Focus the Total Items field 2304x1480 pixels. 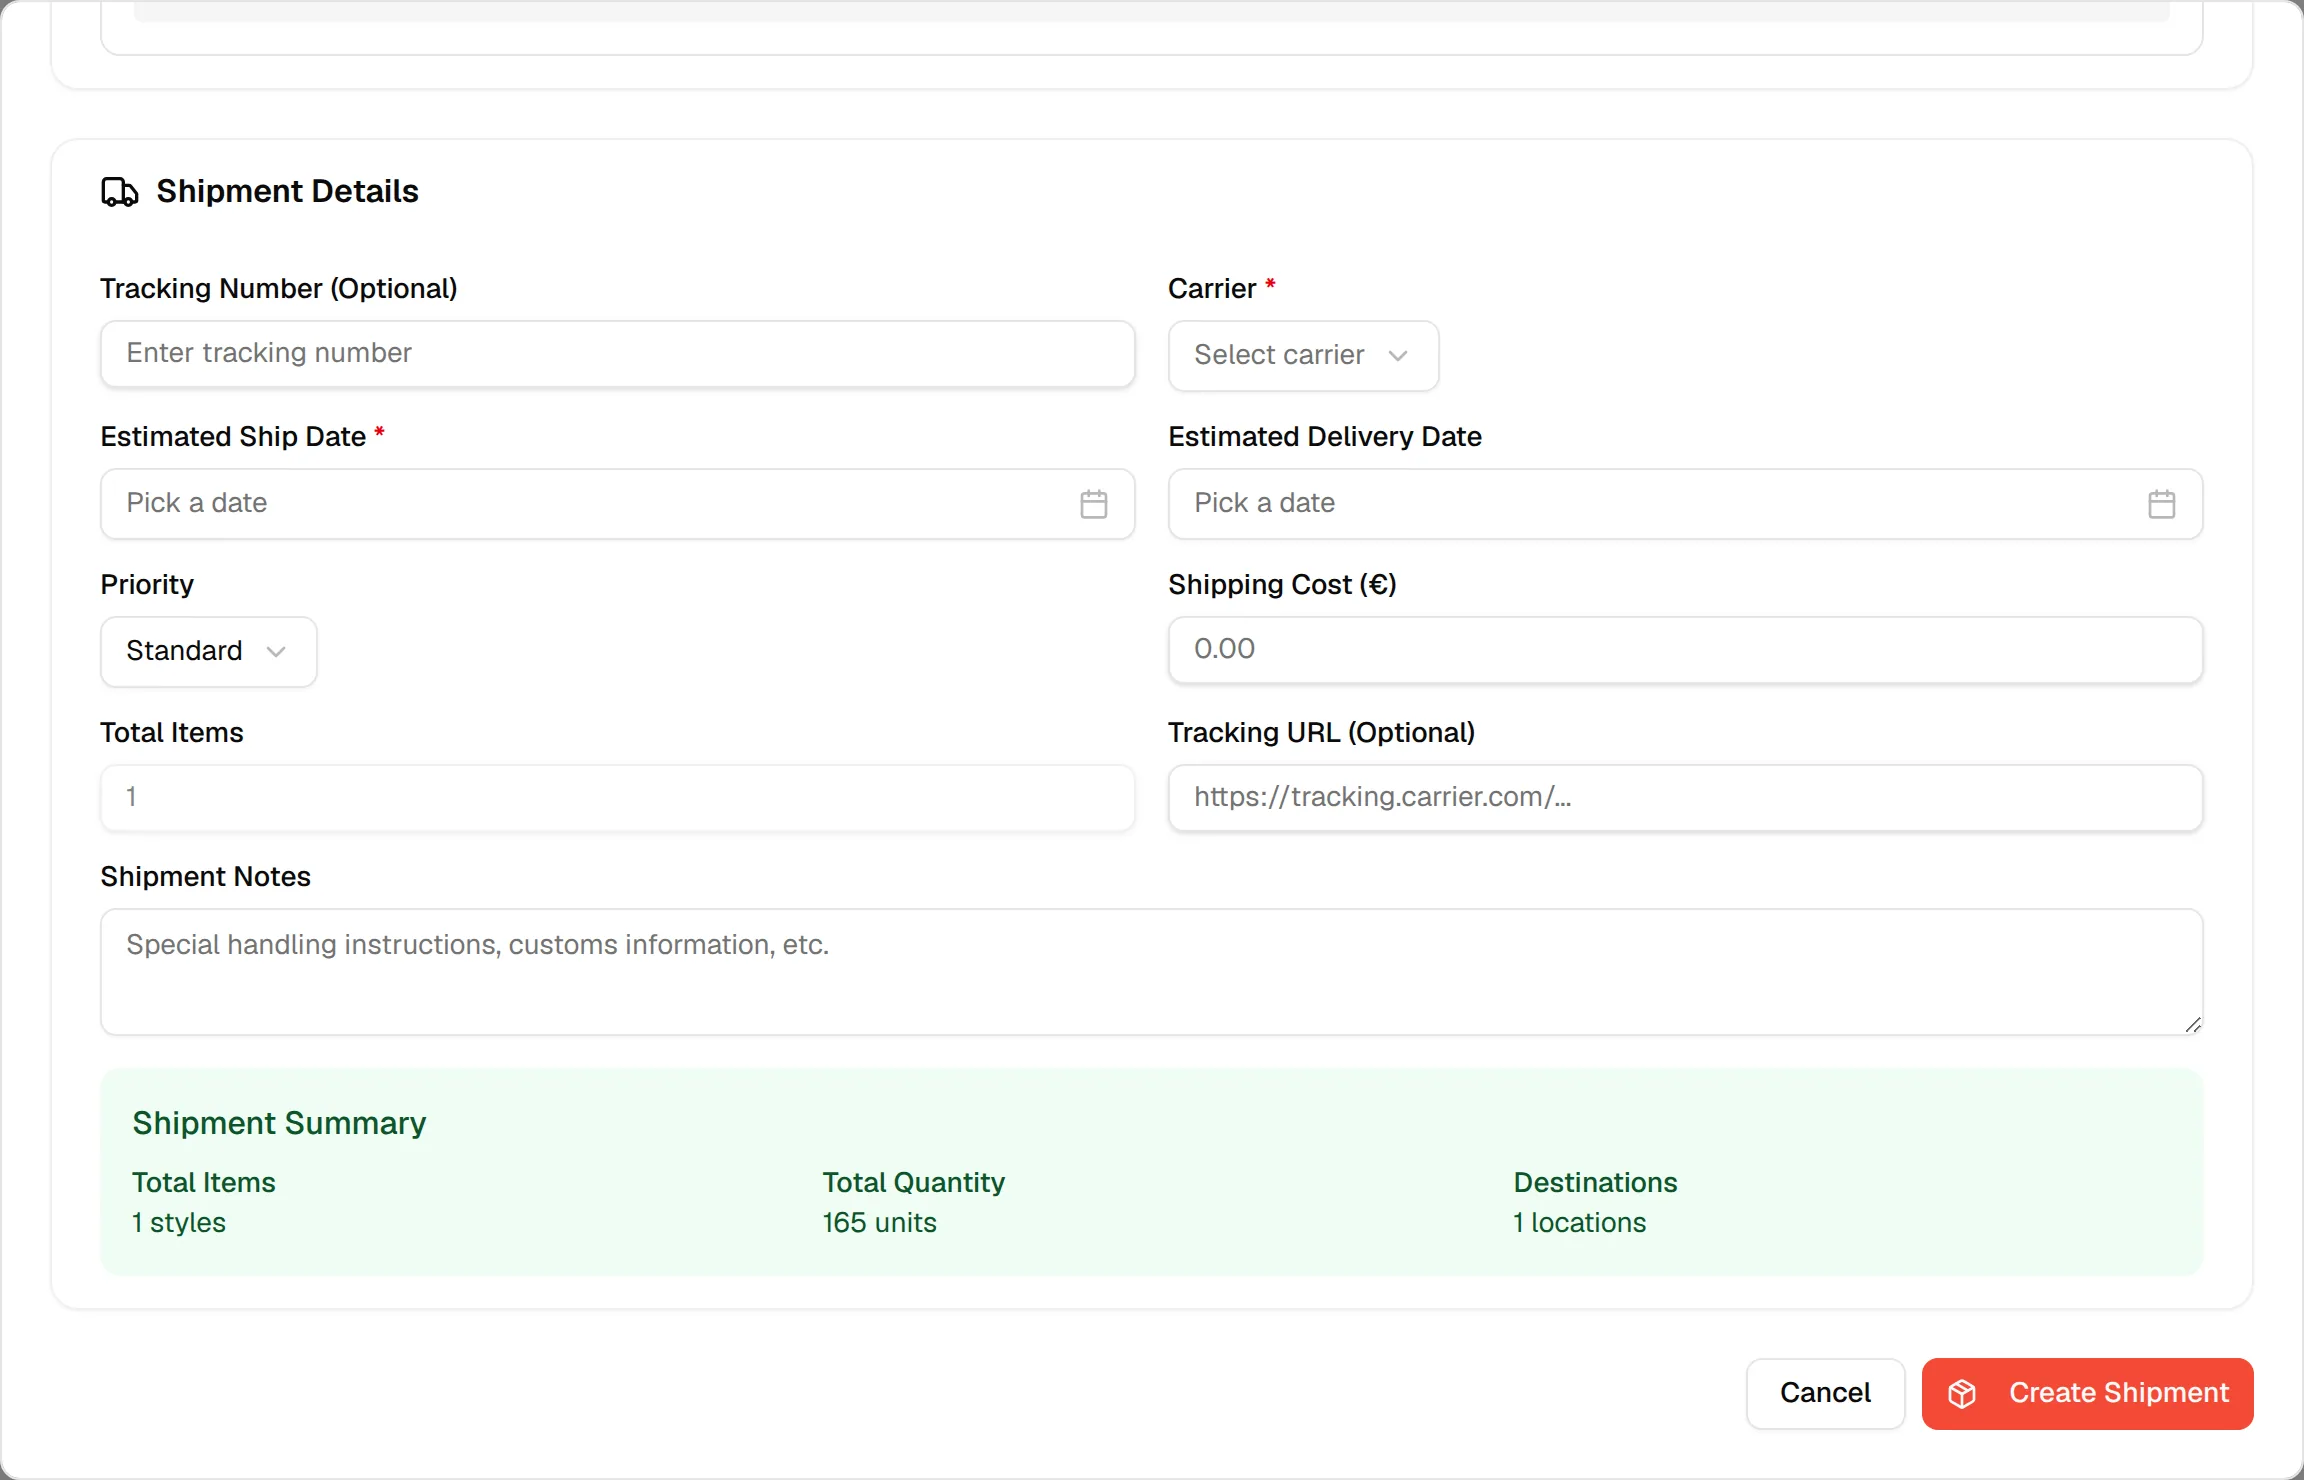click(x=618, y=798)
